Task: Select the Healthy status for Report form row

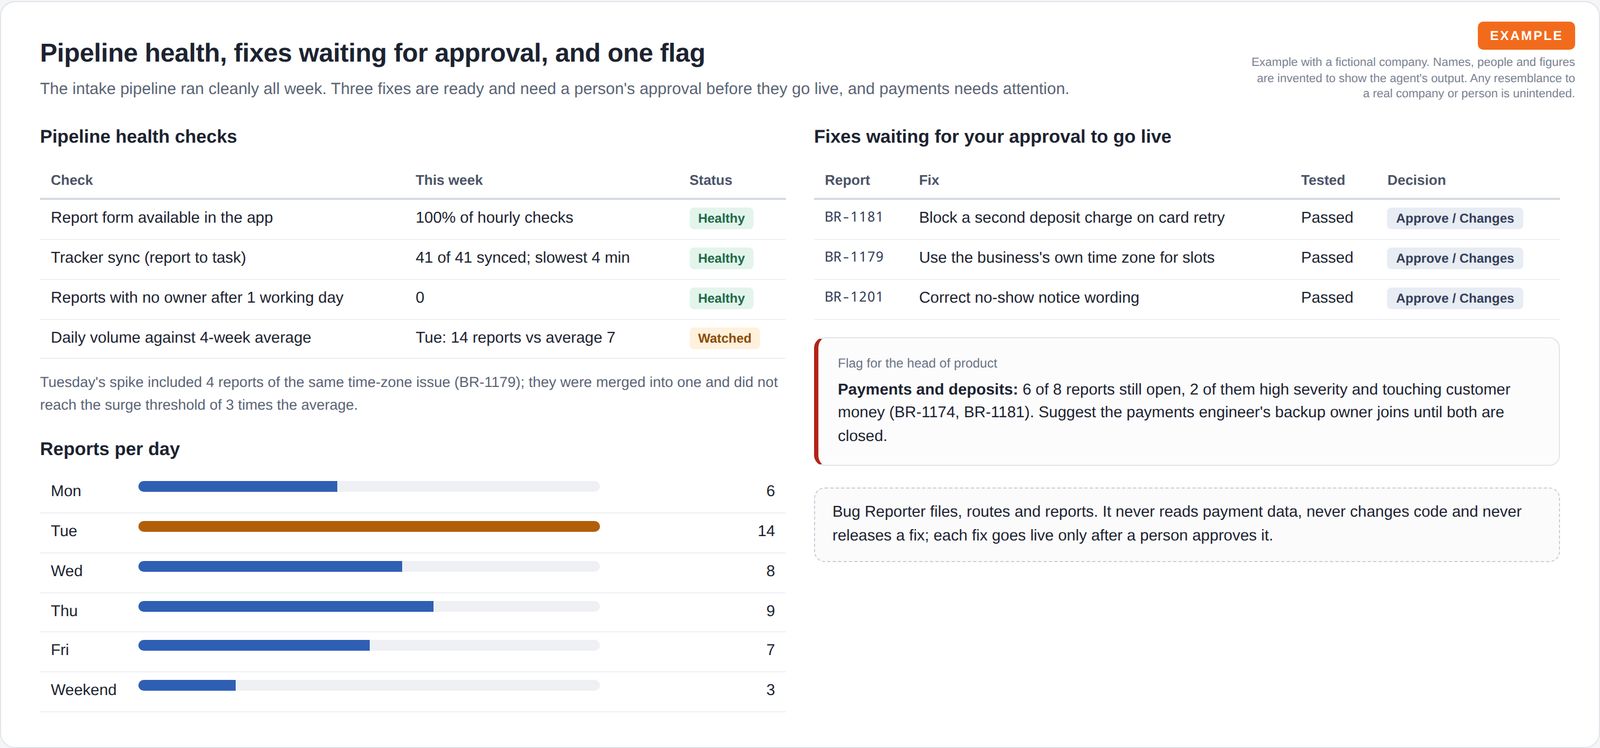Action: (x=721, y=218)
